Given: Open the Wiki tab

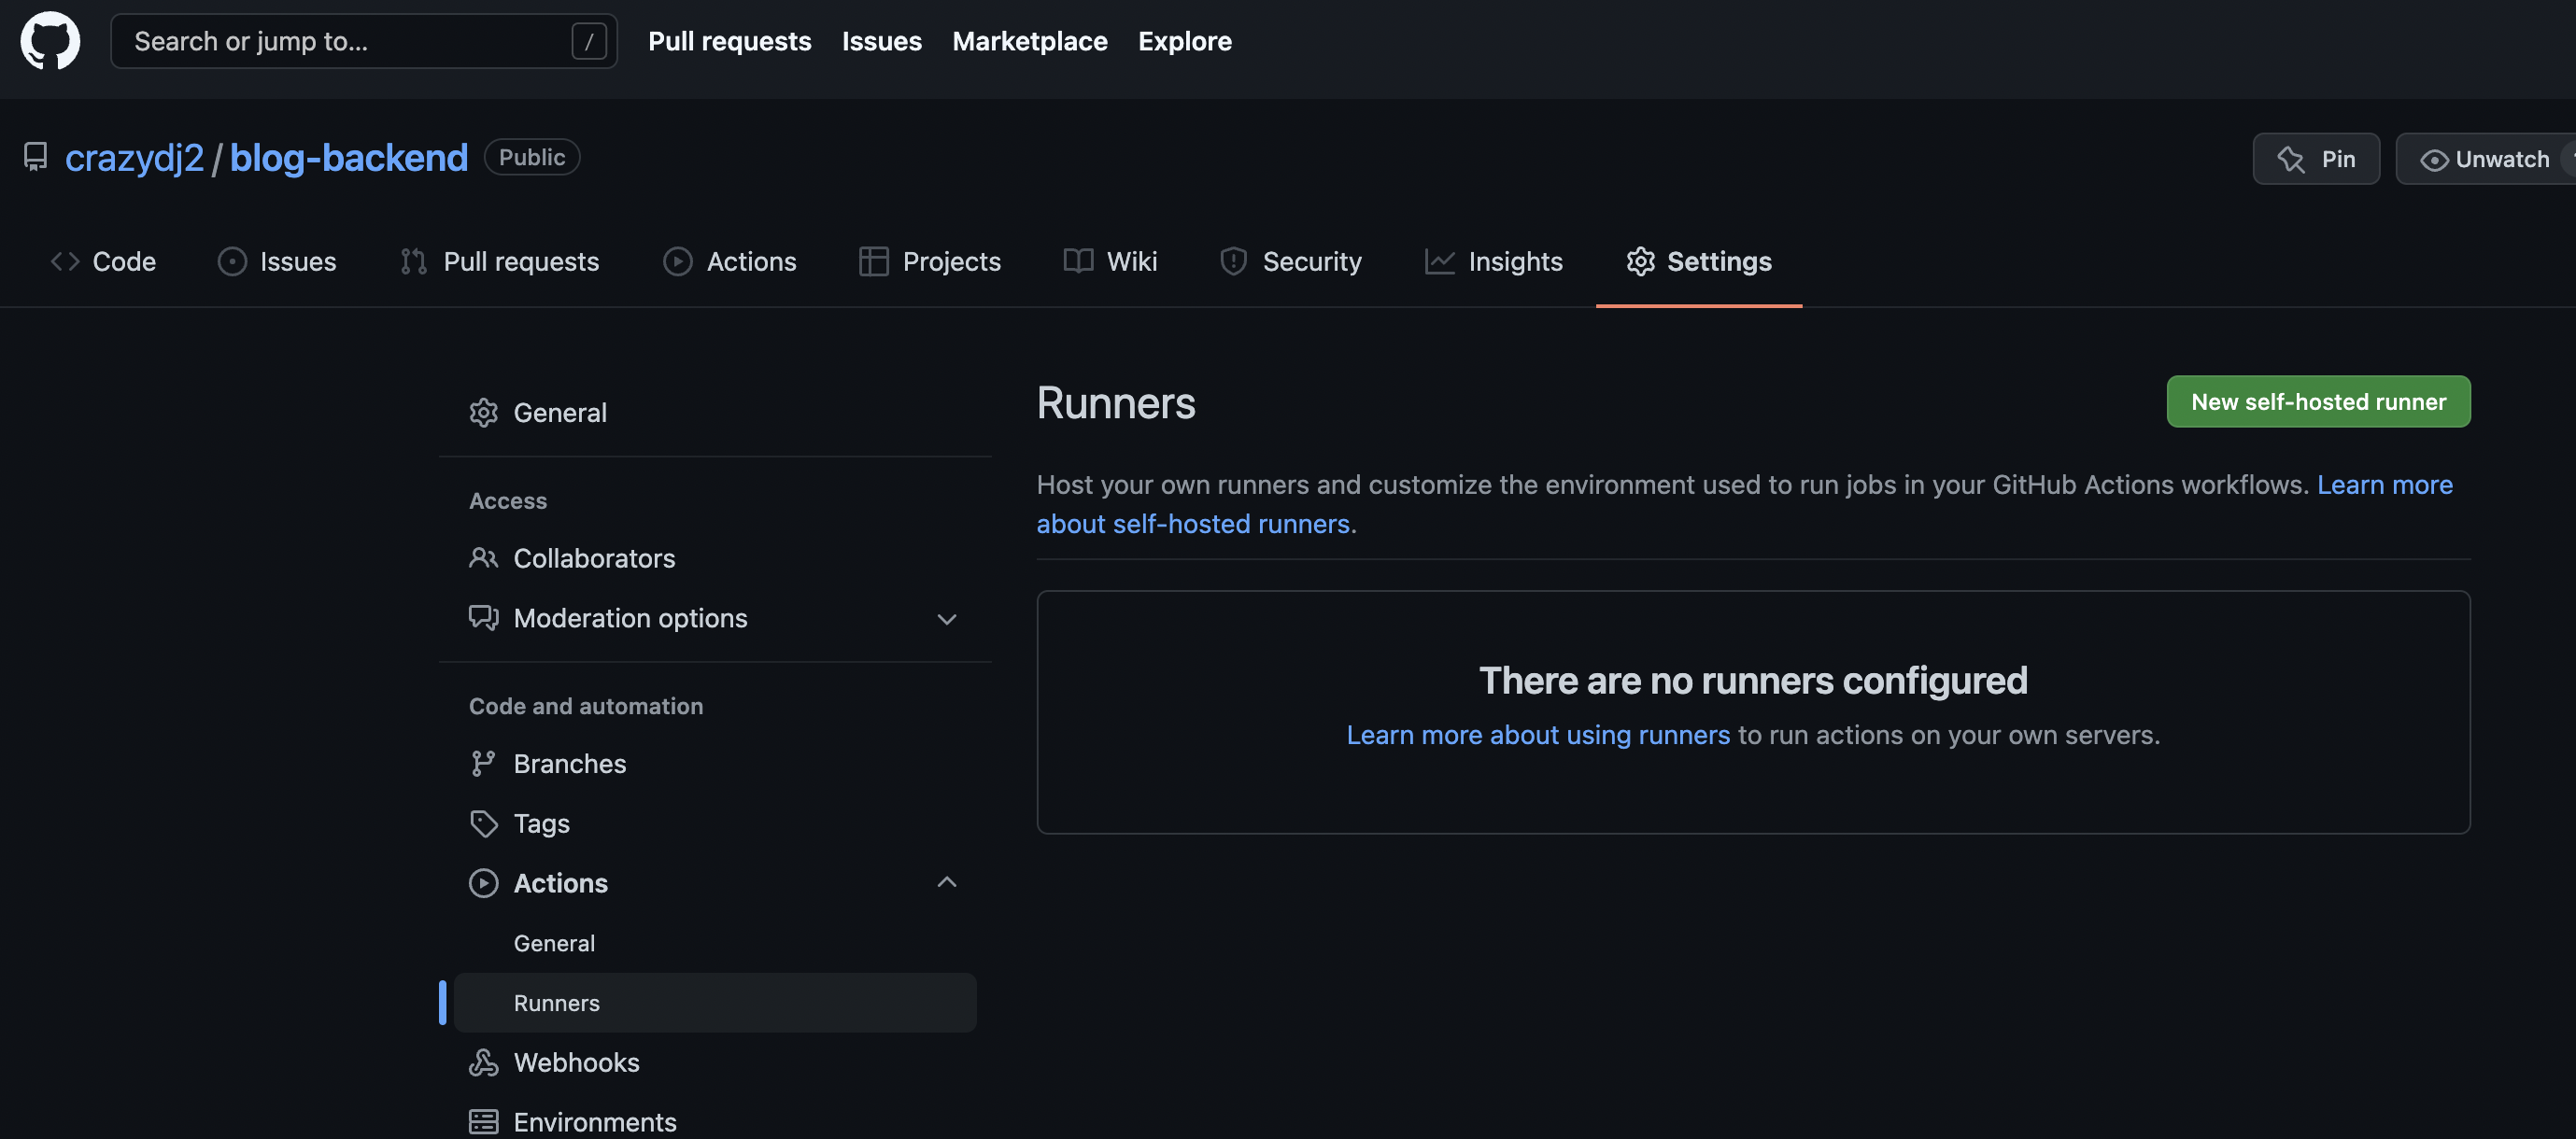Looking at the screenshot, I should pos(1110,261).
